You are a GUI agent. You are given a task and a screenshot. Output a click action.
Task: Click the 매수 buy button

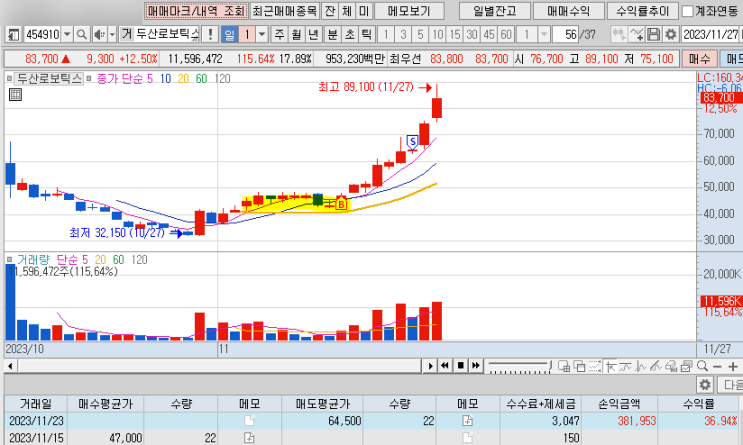pyautogui.click(x=699, y=59)
